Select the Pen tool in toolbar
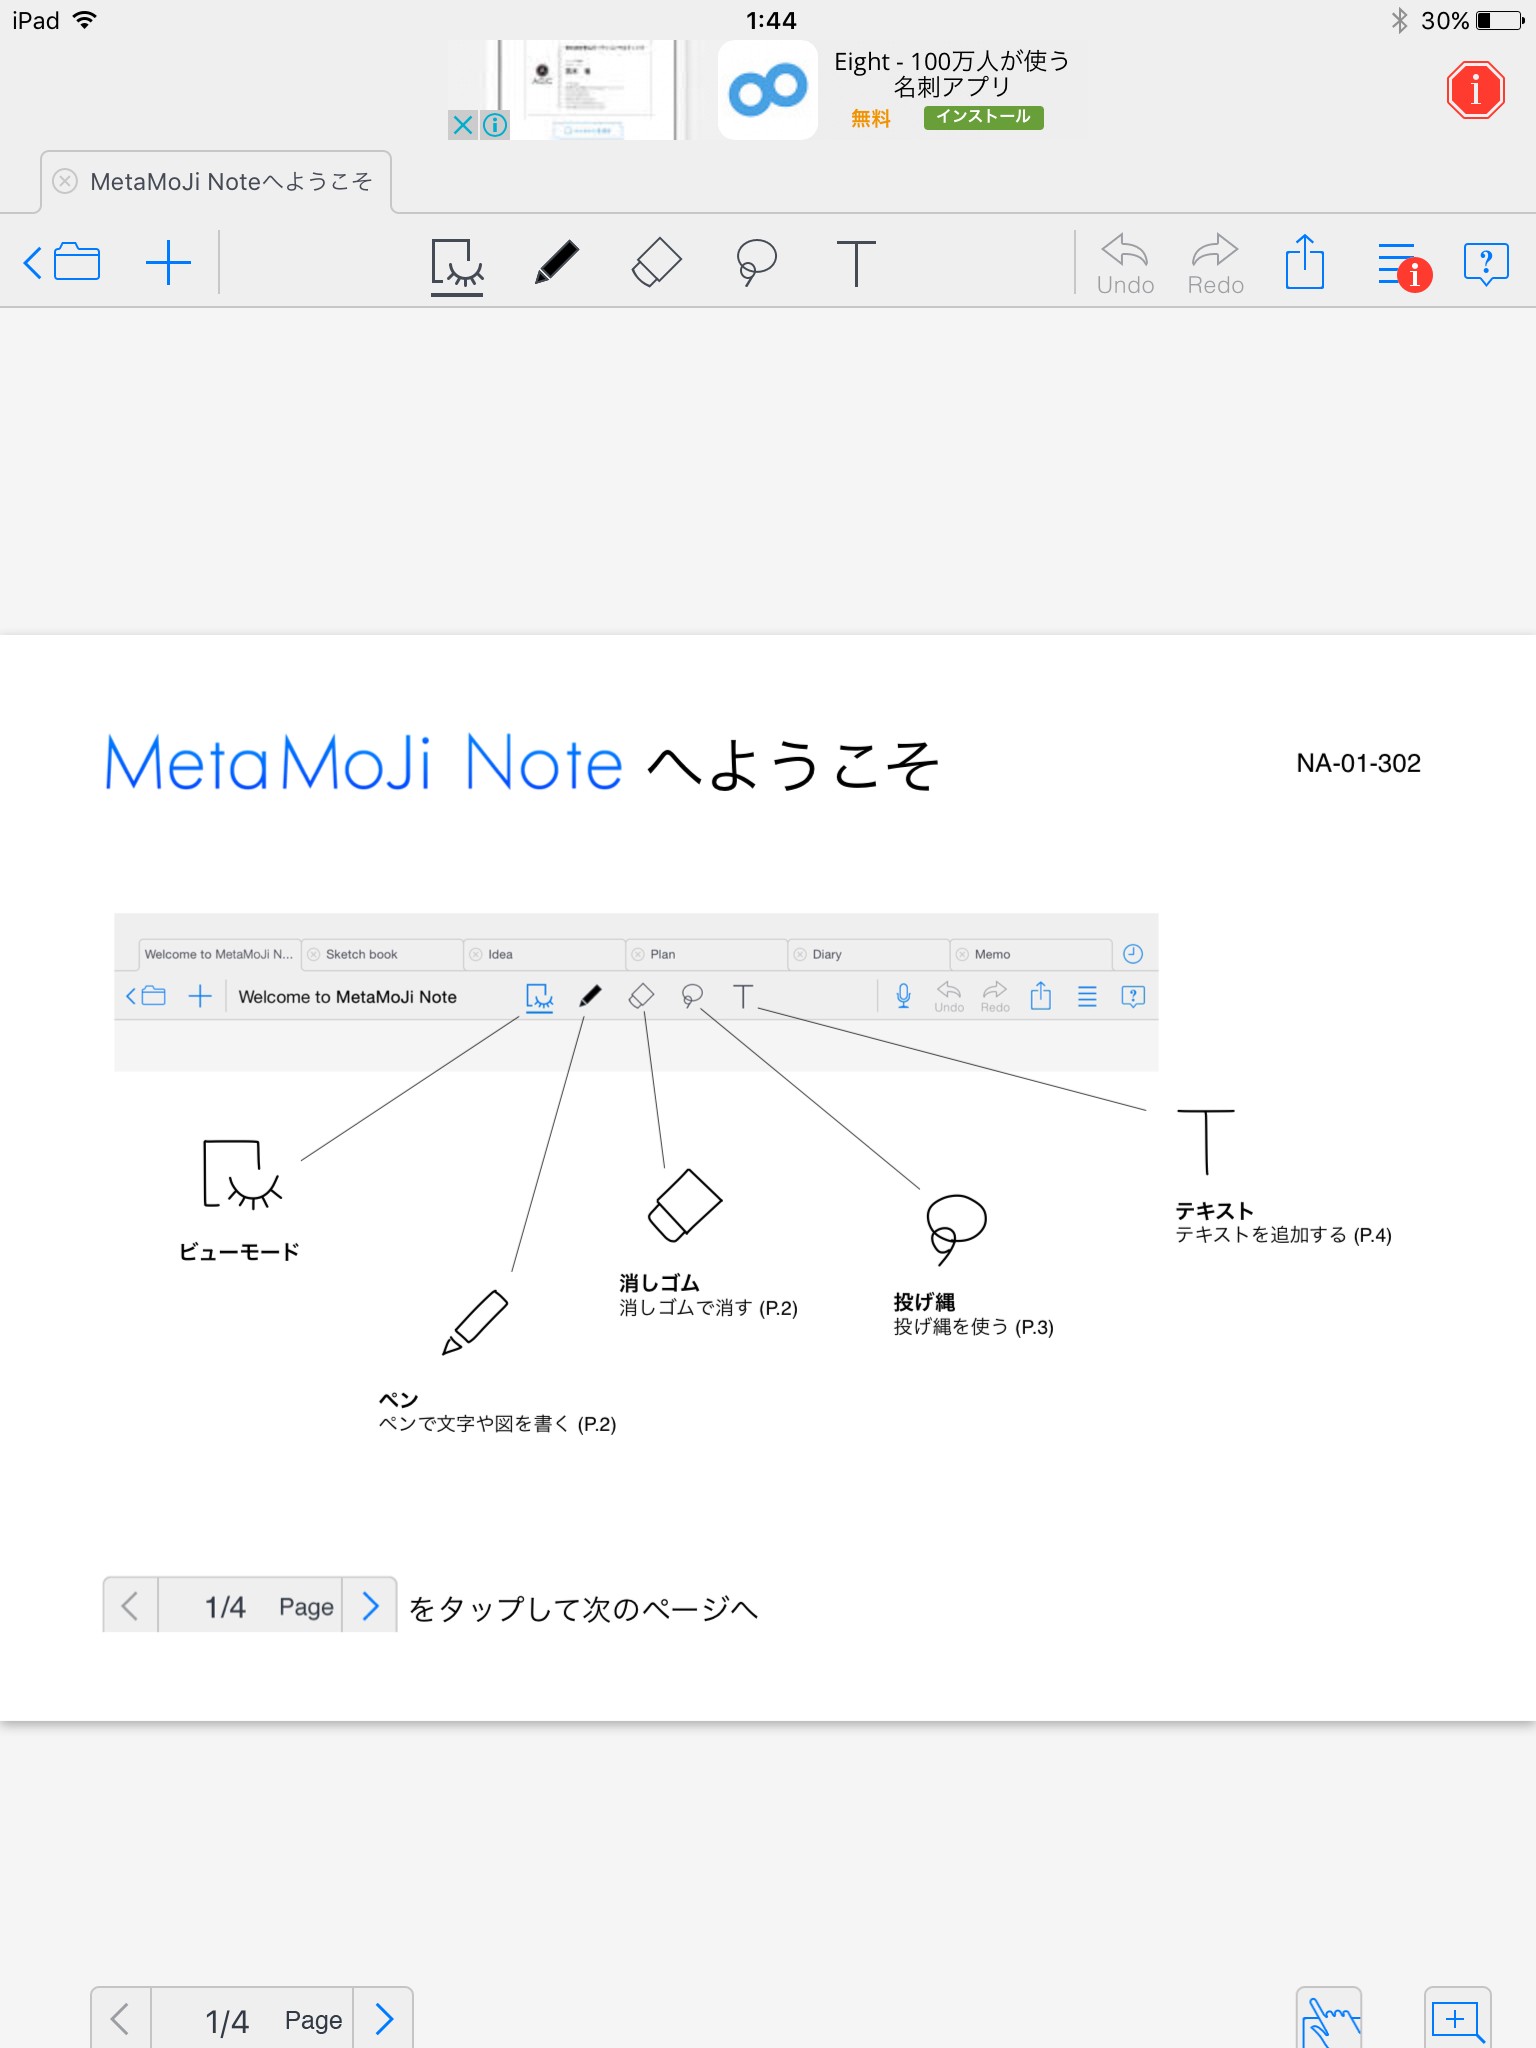 (556, 263)
